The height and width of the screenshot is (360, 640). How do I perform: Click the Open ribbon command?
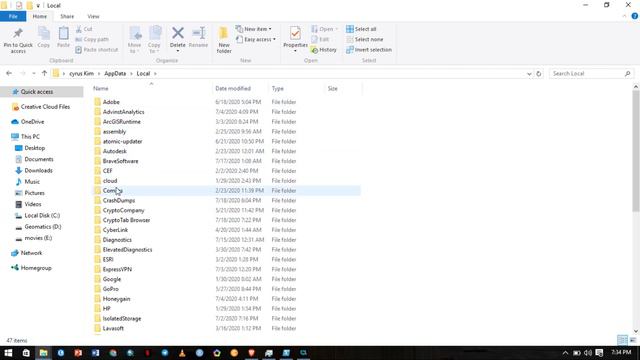324,29
